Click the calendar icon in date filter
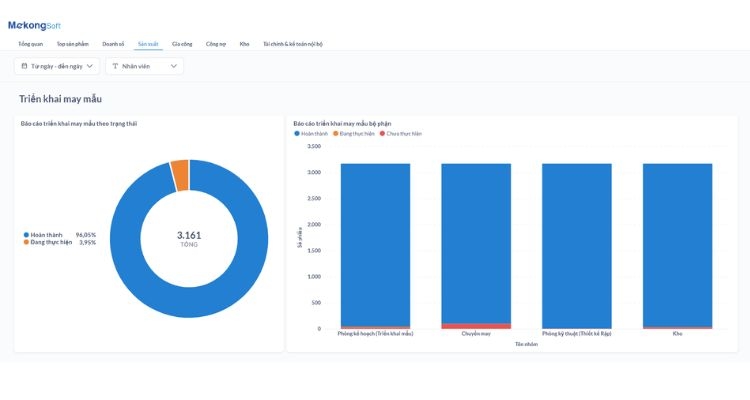Screen dimensions: 750x400 pos(24,66)
